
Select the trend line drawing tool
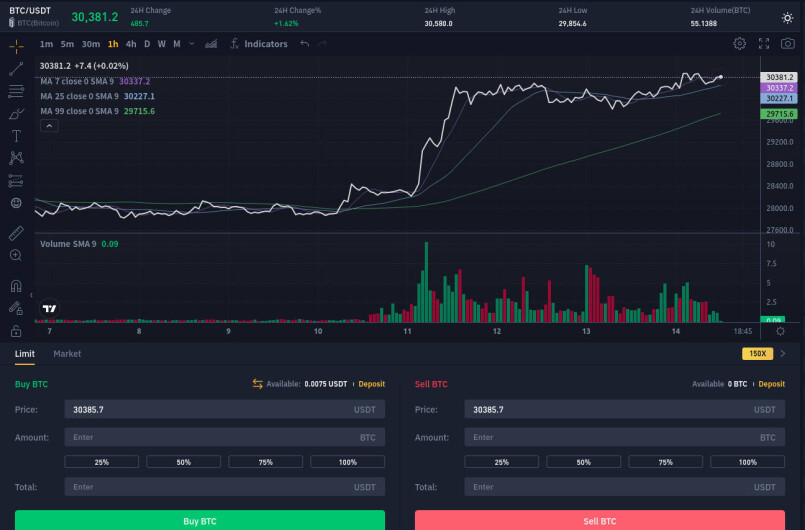pyautogui.click(x=16, y=69)
